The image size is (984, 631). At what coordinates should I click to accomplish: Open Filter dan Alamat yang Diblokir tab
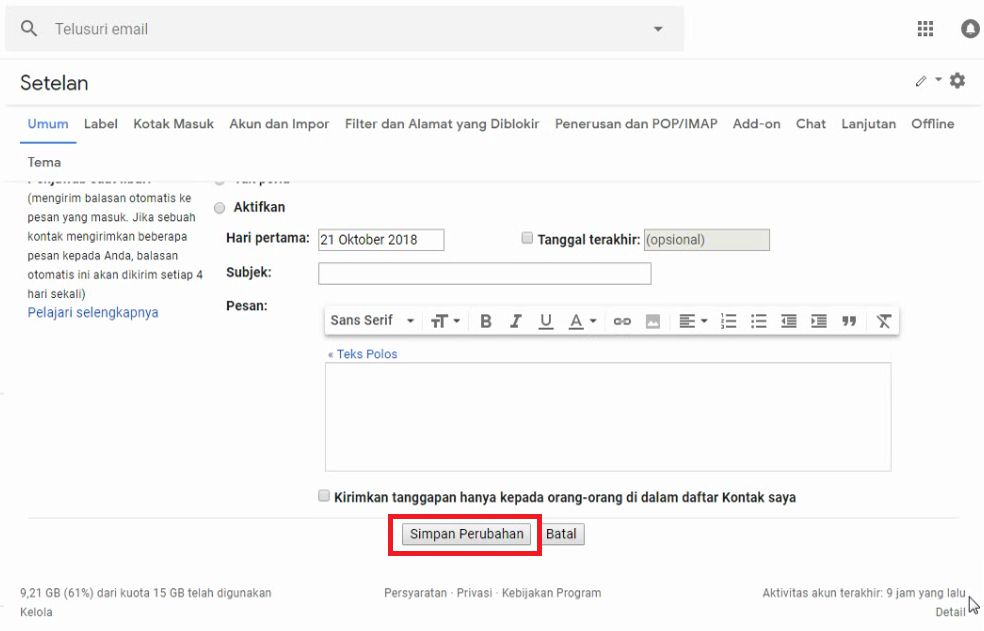point(442,124)
